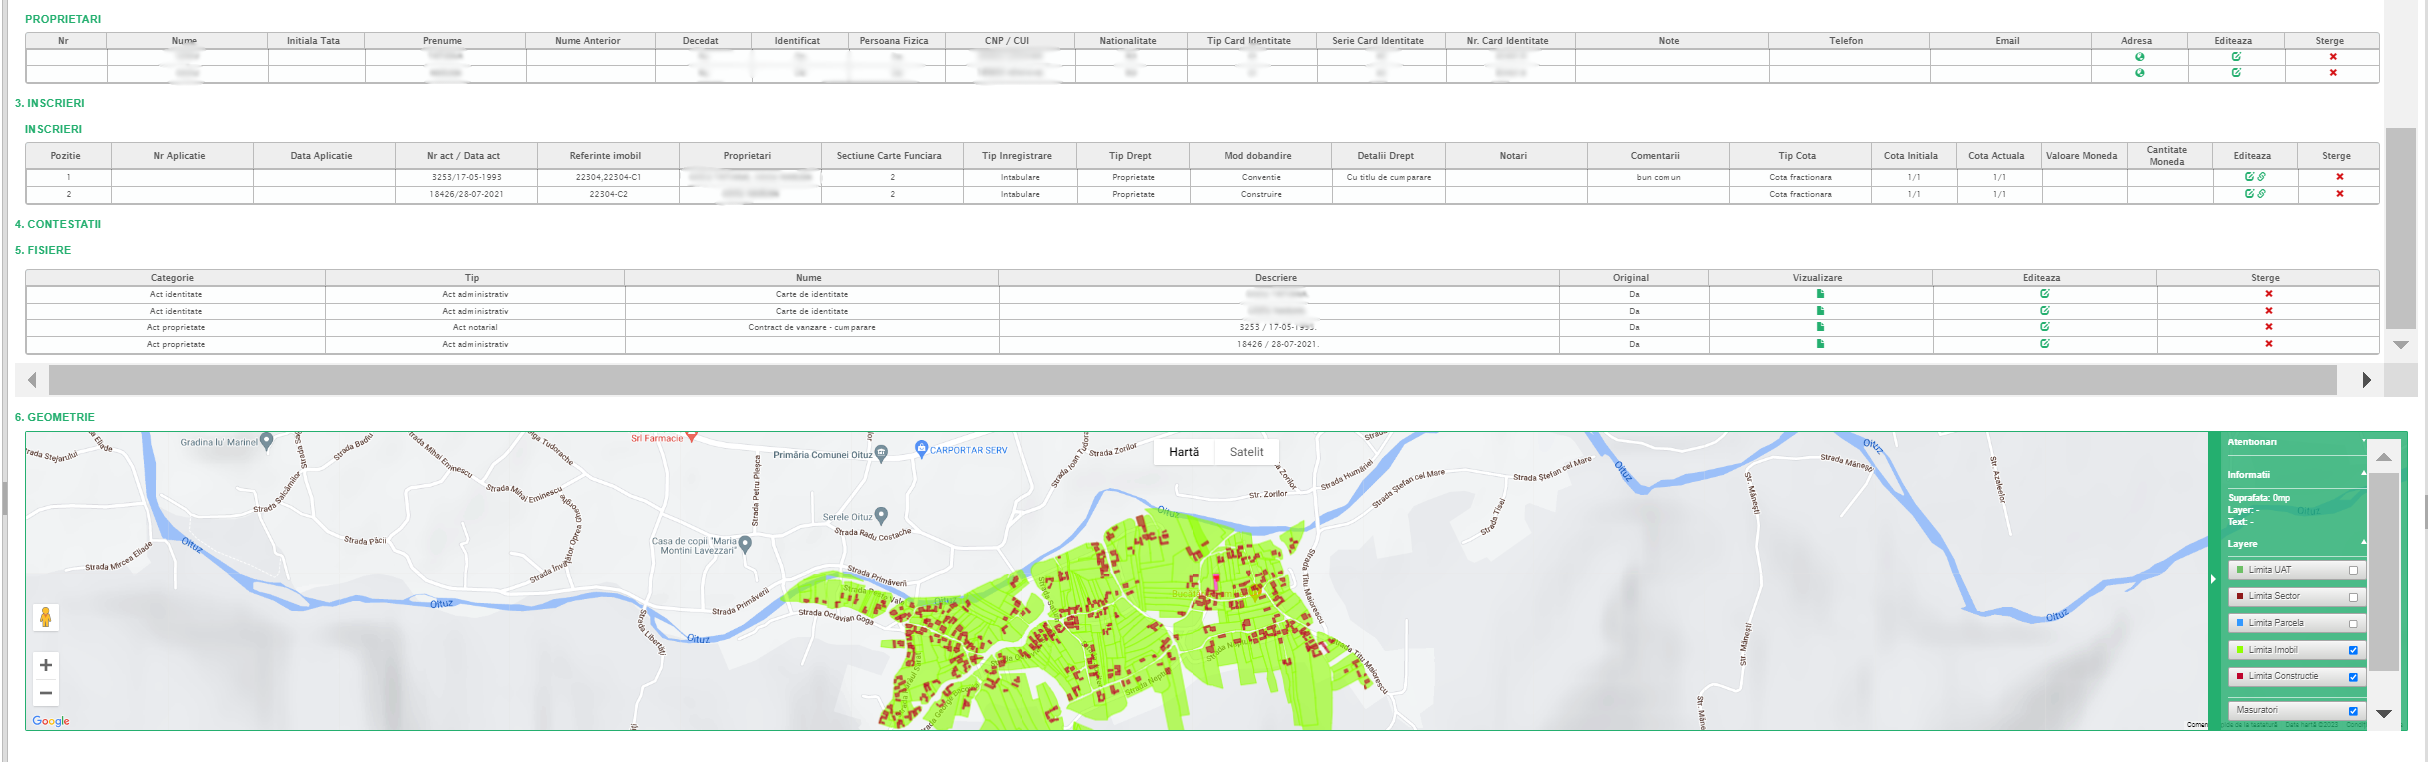Delete the second inscriere row

(x=2340, y=194)
